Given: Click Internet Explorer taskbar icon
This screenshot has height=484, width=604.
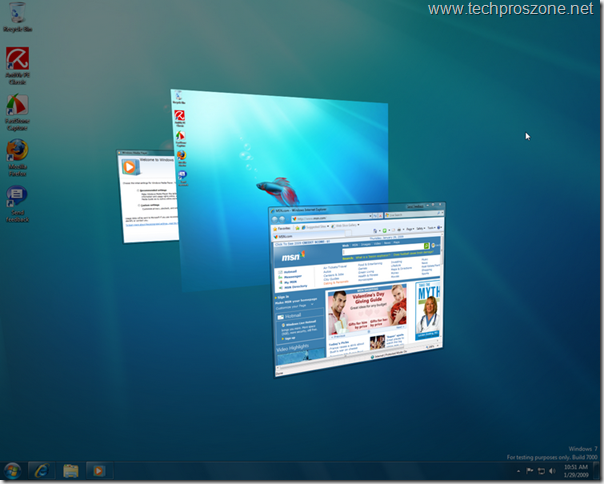Looking at the screenshot, I should 42,471.
